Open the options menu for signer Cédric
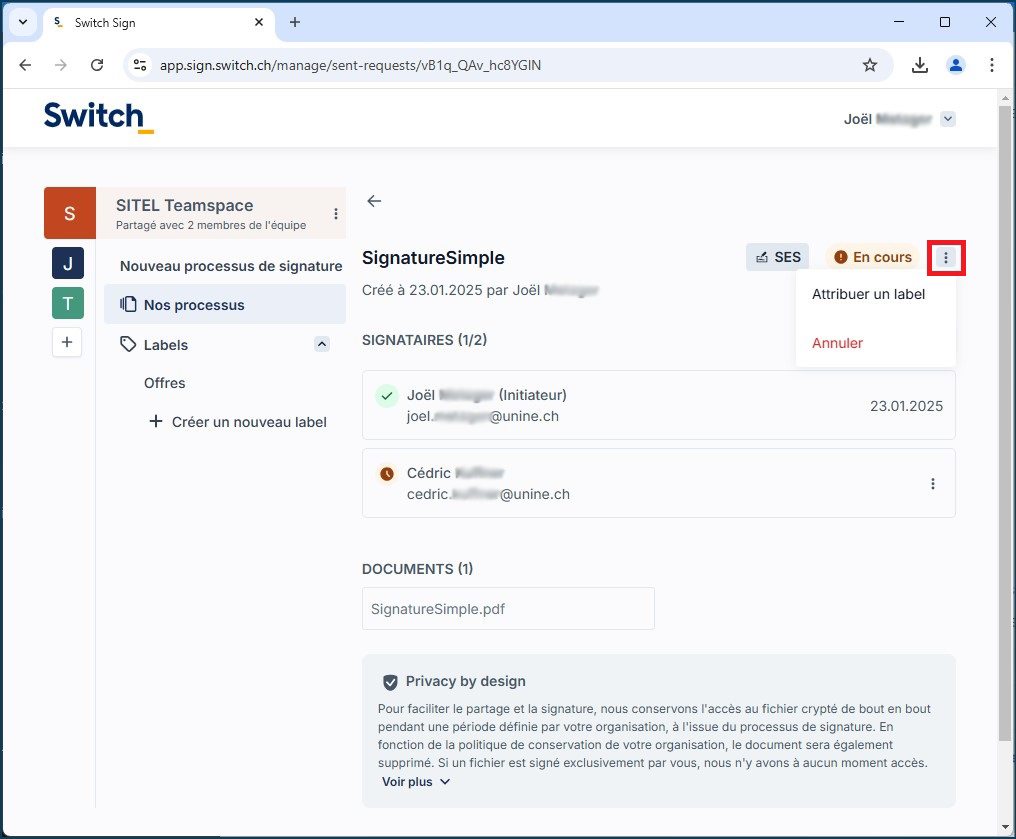 [x=932, y=484]
